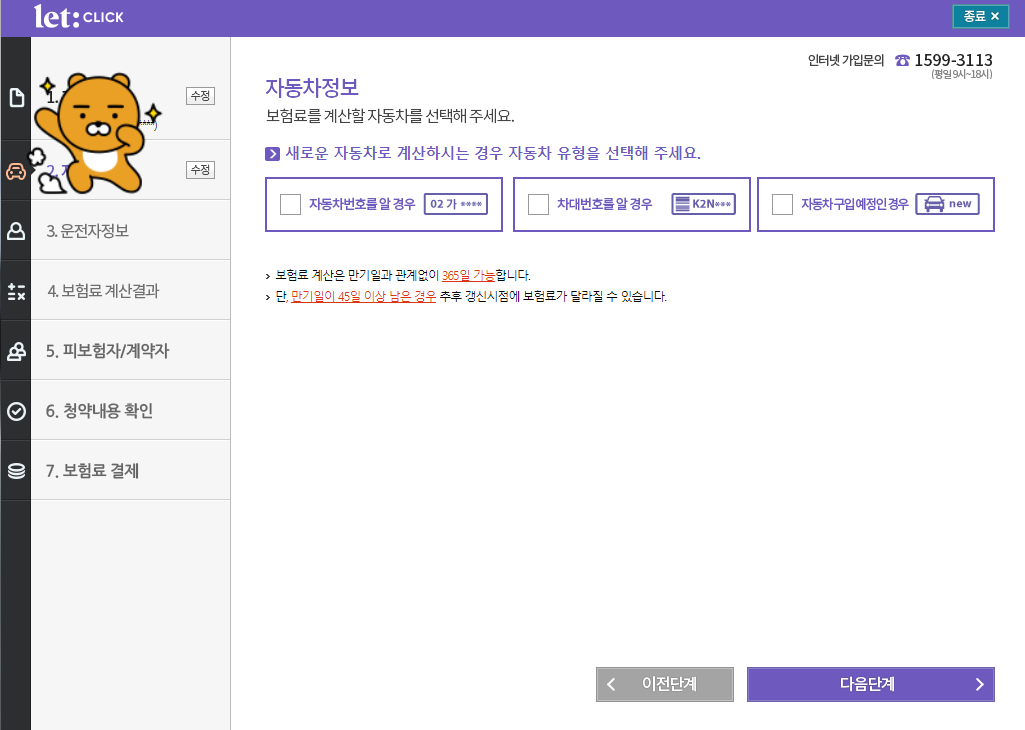Click the new car icon badge
This screenshot has width=1025, height=730.
(x=947, y=204)
